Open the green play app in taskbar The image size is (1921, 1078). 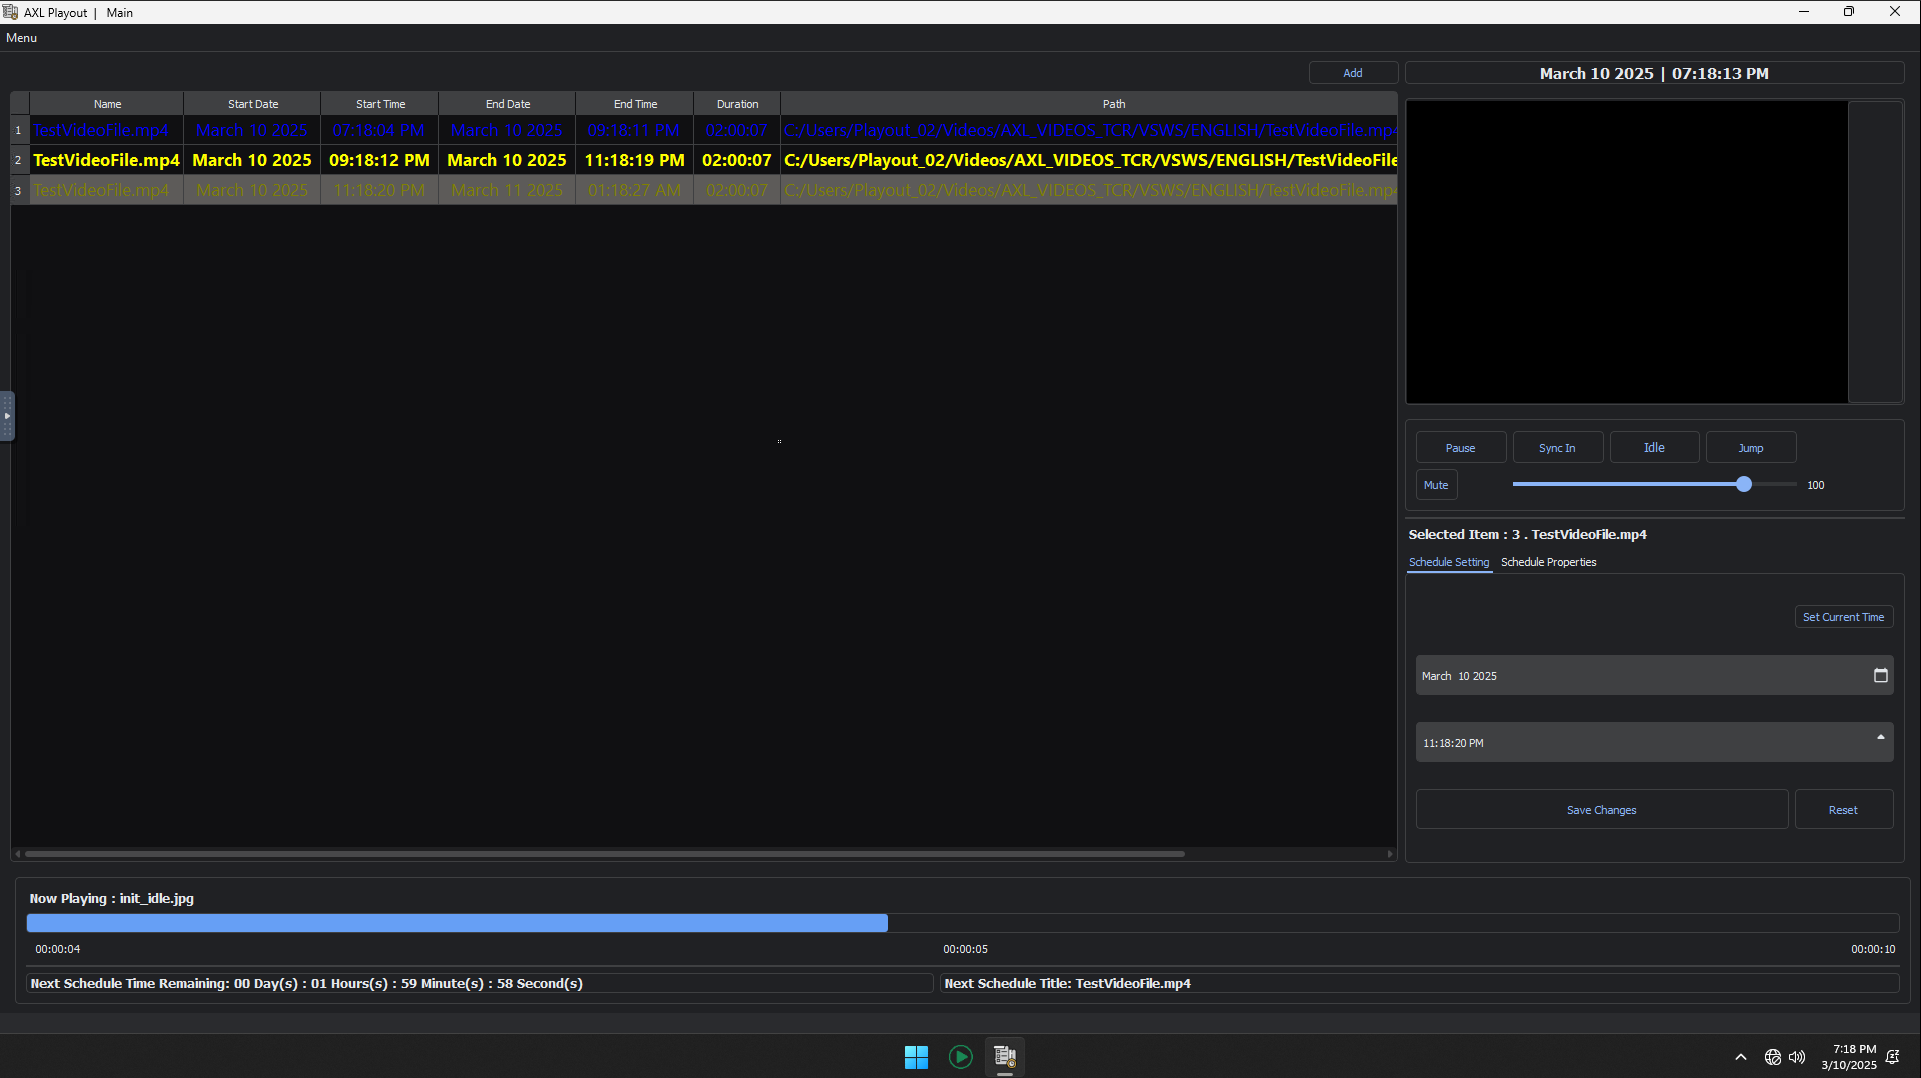point(960,1057)
